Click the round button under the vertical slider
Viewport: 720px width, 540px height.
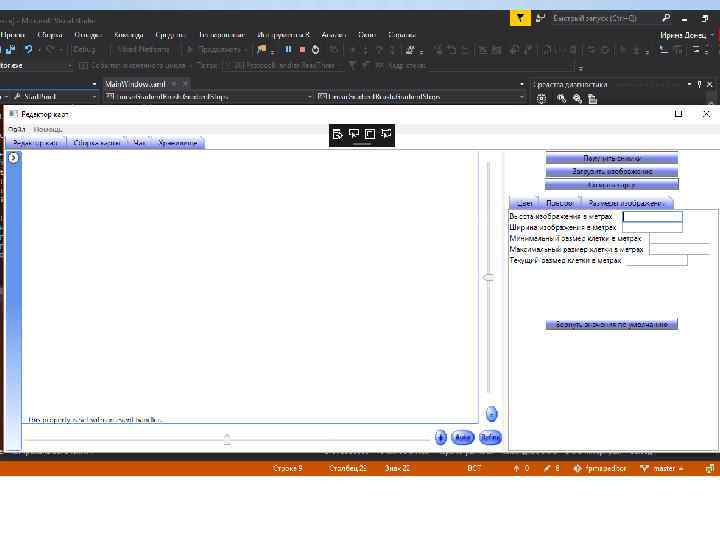pos(491,414)
